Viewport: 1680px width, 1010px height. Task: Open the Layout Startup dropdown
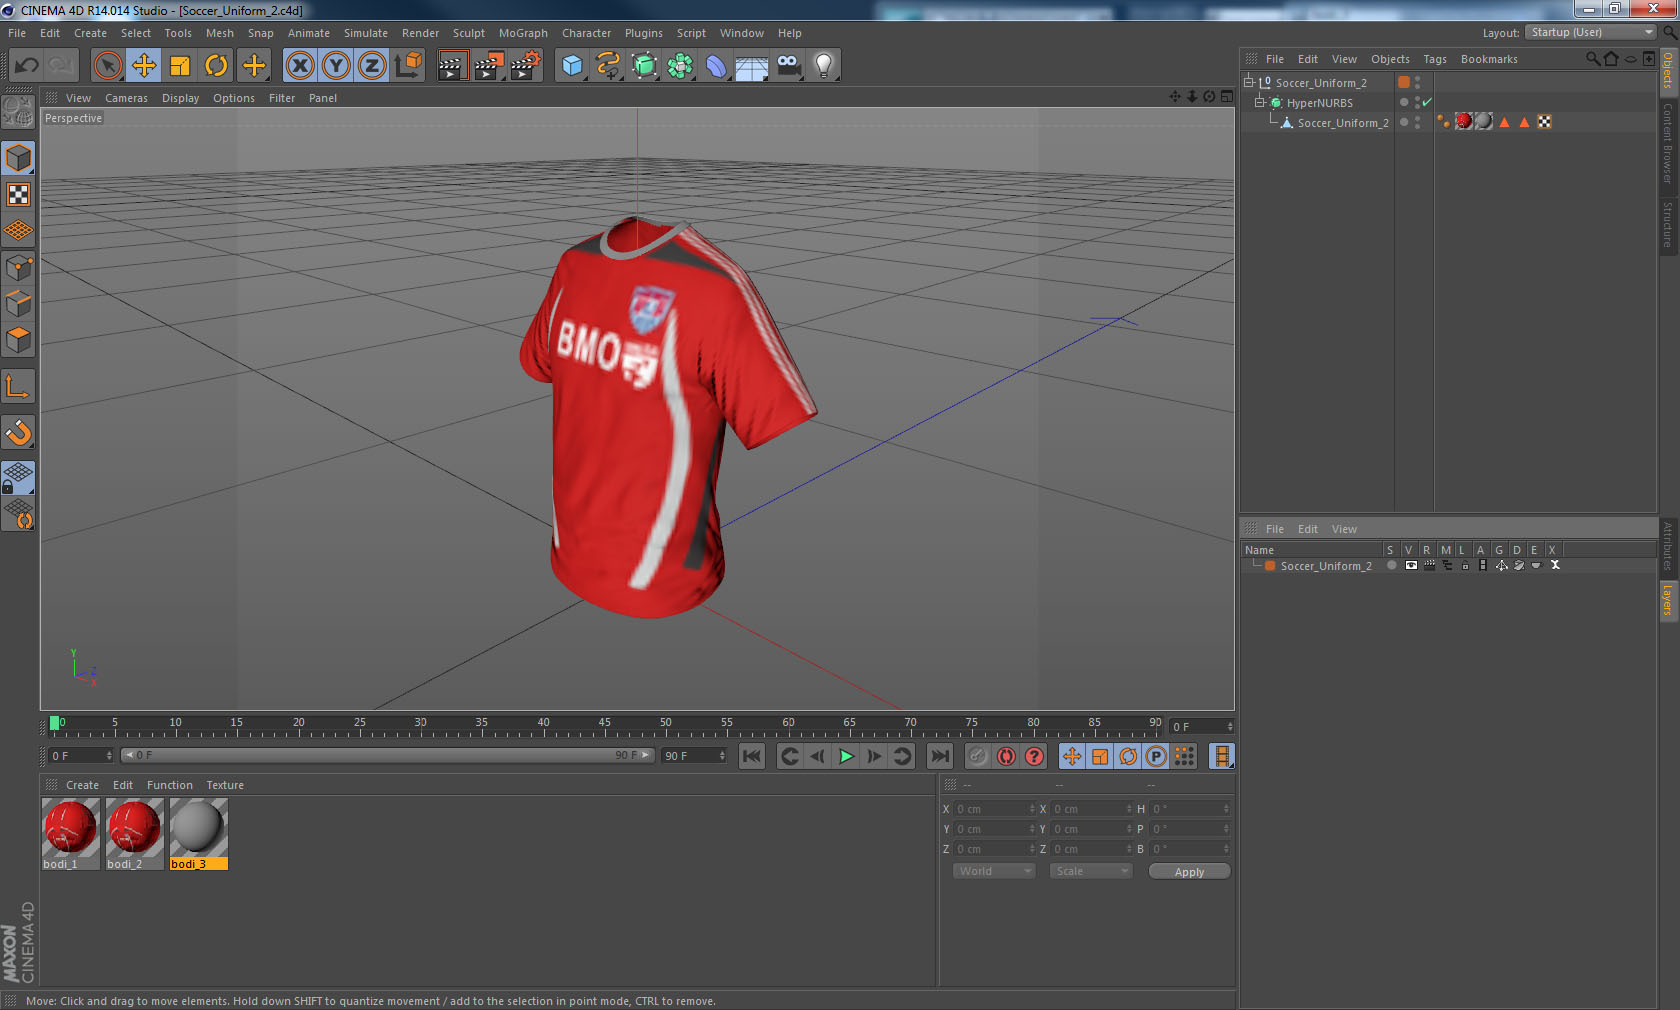click(1592, 33)
